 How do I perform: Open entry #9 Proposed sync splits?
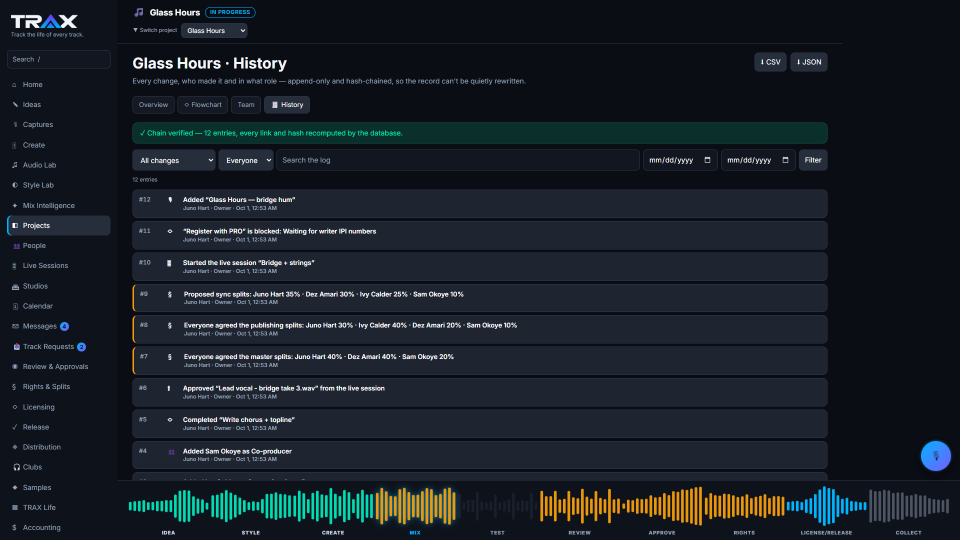tap(479, 298)
